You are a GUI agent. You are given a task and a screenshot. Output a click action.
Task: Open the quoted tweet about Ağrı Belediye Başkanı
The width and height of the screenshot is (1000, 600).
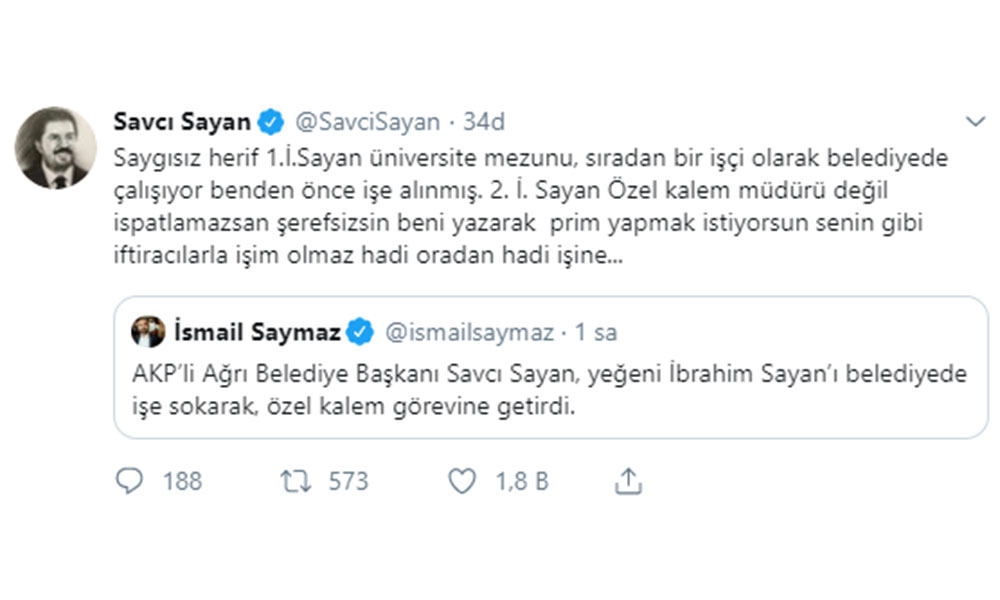click(550, 388)
